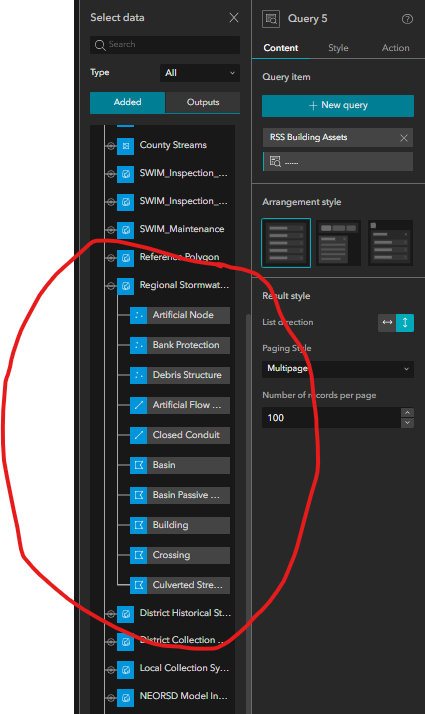The width and height of the screenshot is (425, 714).
Task: Click the Query 5 widget icon
Action: click(271, 19)
